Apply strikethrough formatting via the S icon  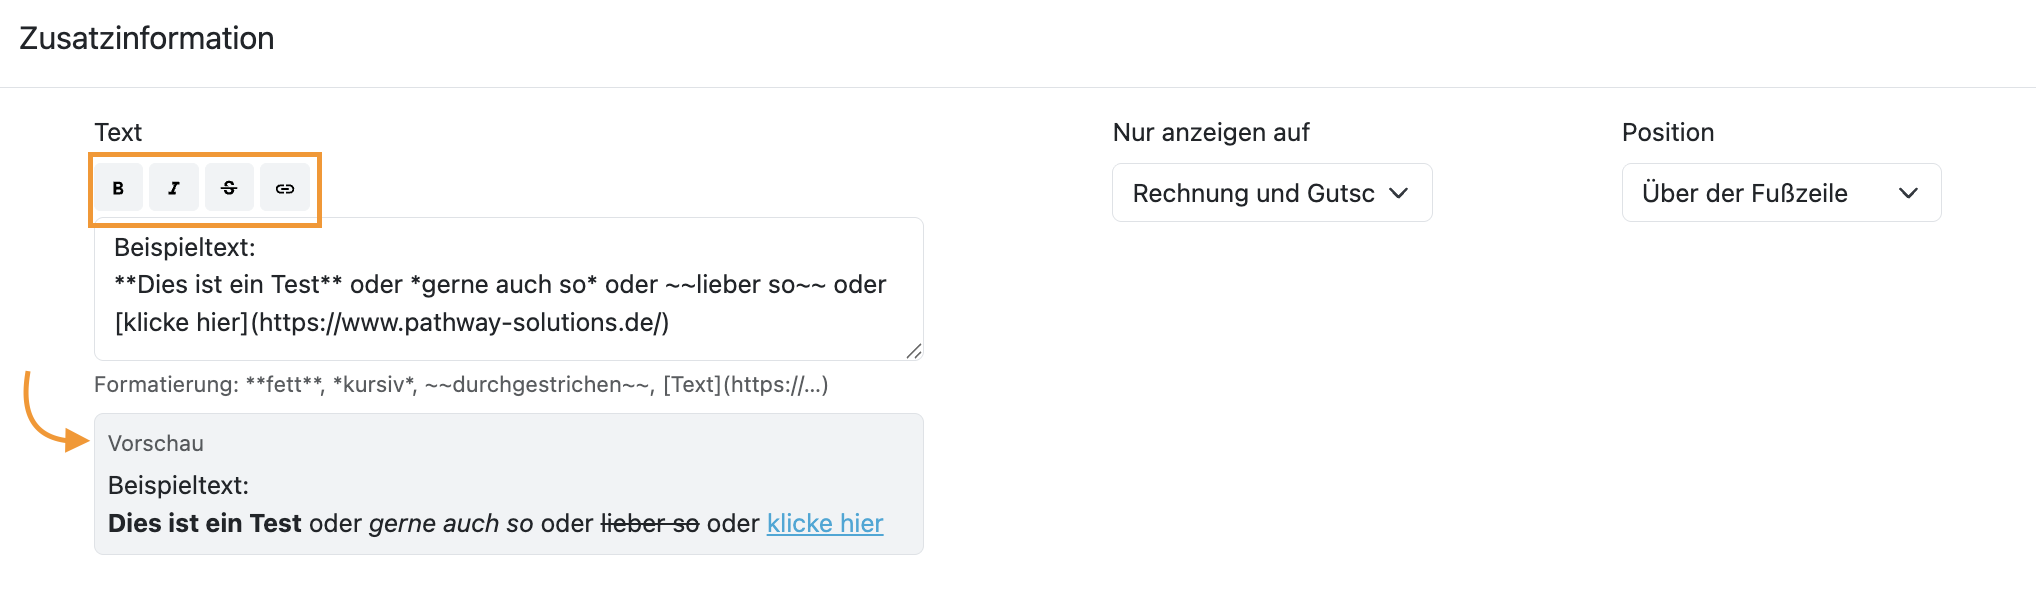229,188
